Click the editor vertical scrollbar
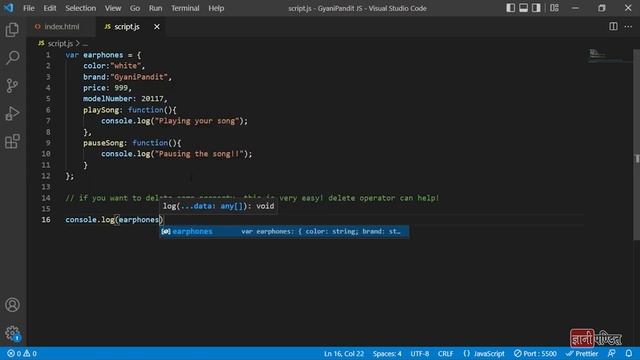 (x=637, y=145)
